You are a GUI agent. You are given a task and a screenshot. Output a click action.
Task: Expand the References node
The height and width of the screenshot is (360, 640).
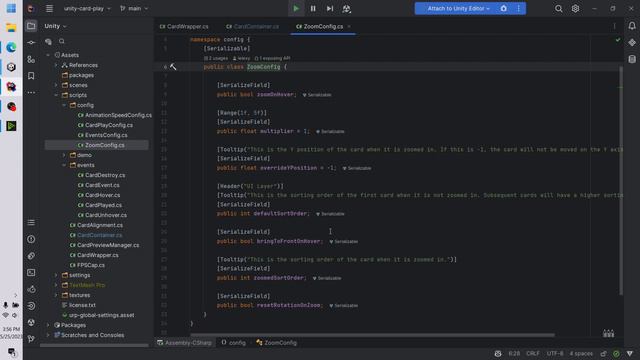(x=56, y=65)
